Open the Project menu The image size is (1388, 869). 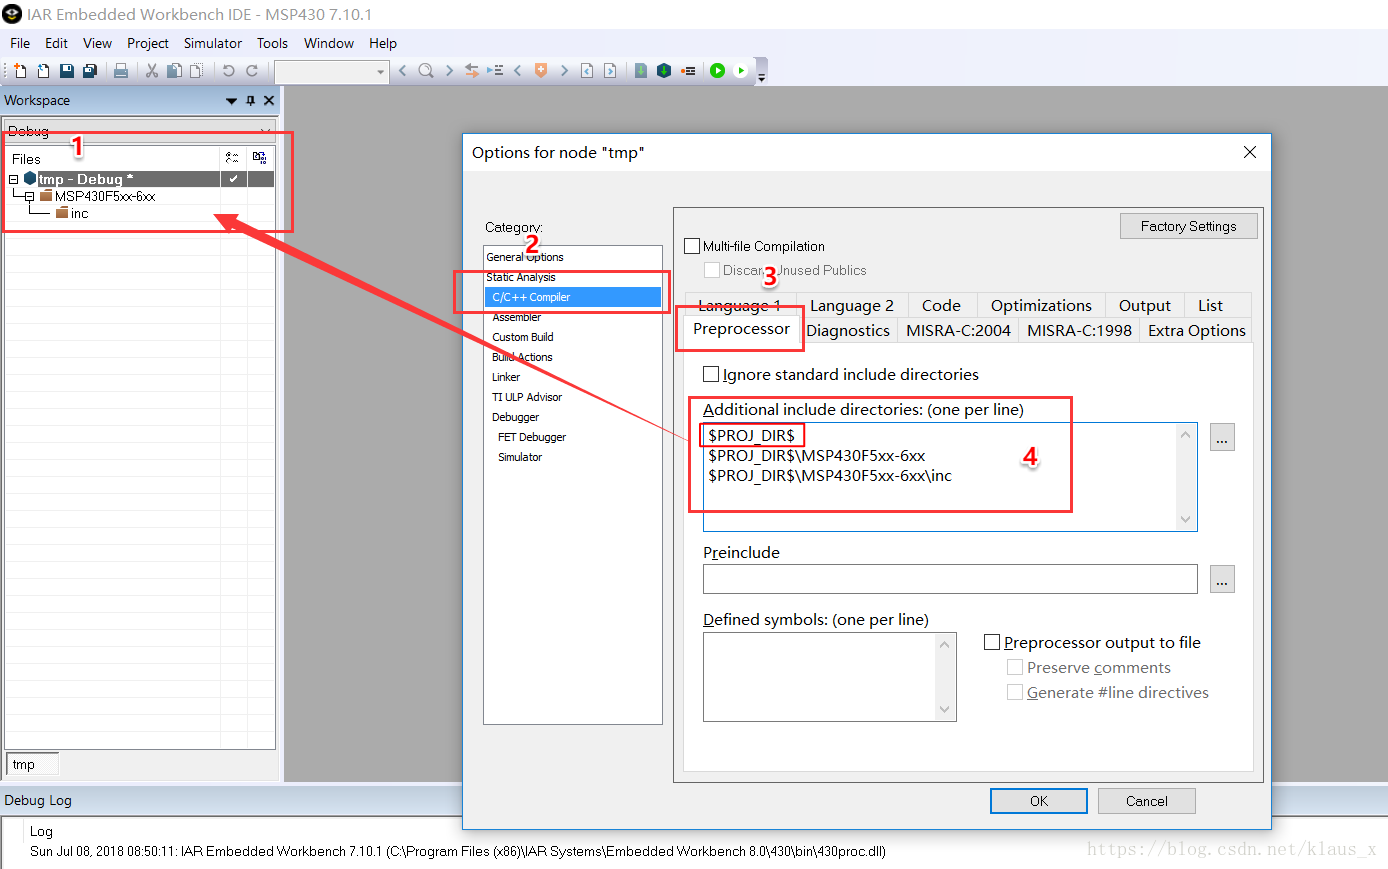pyautogui.click(x=148, y=43)
